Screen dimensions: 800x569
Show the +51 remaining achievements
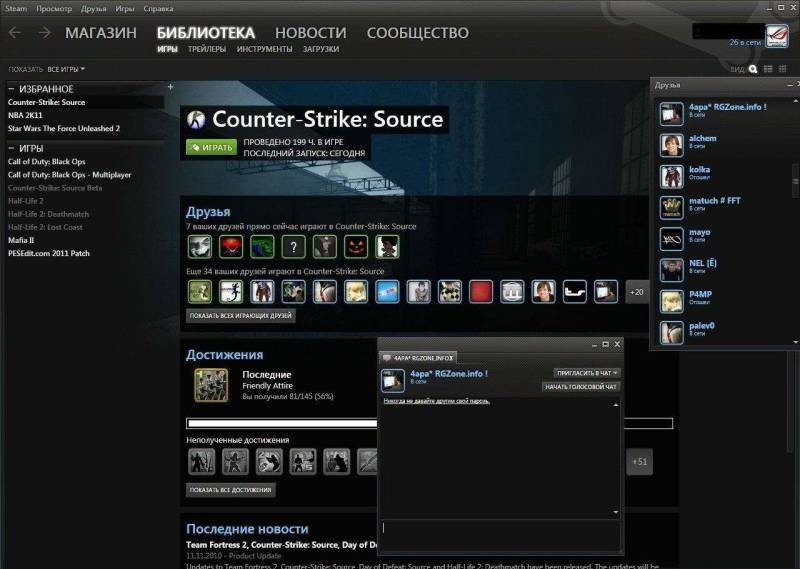(640, 462)
